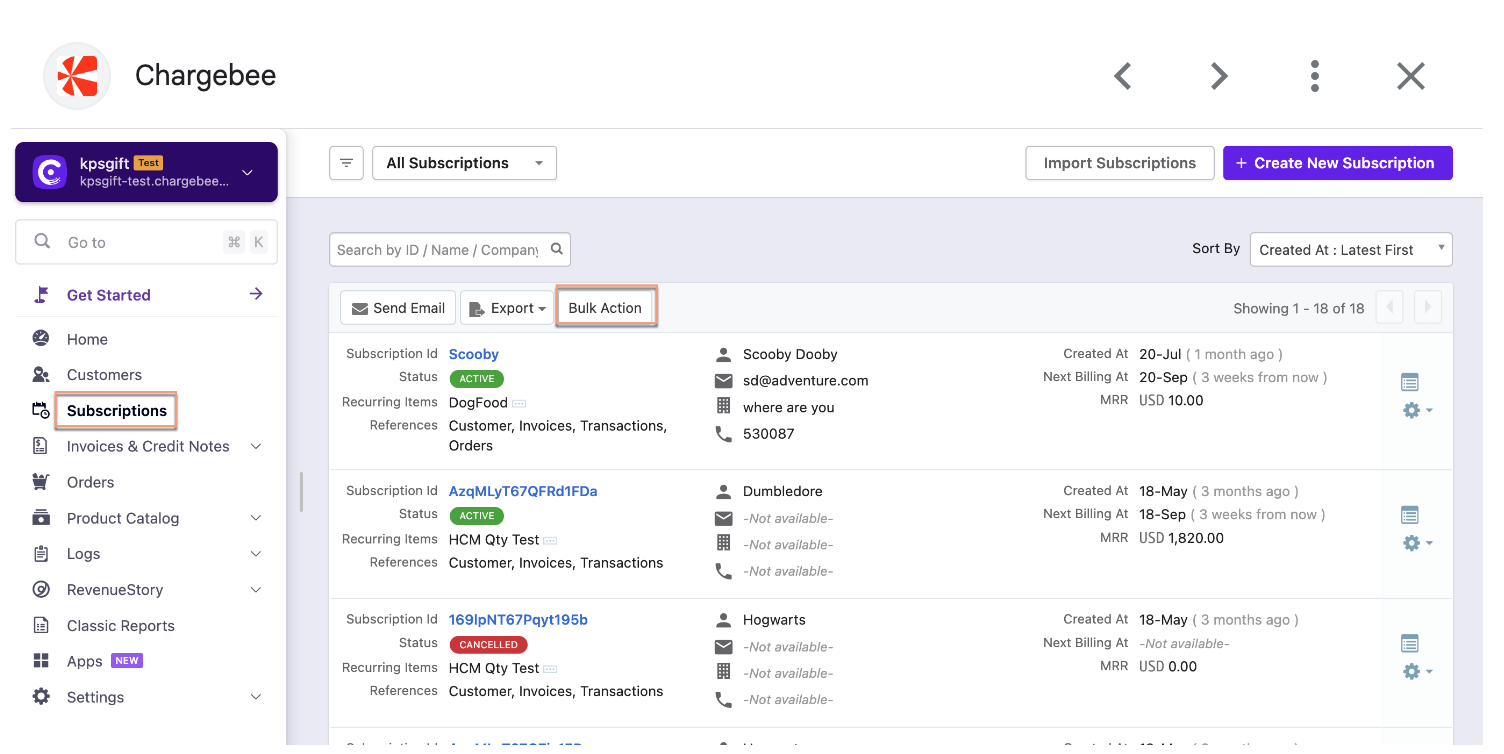Open gear actions menu for 169lpNT67Pqyt195b subscription
The width and height of the screenshot is (1504, 754).
pyautogui.click(x=1417, y=671)
